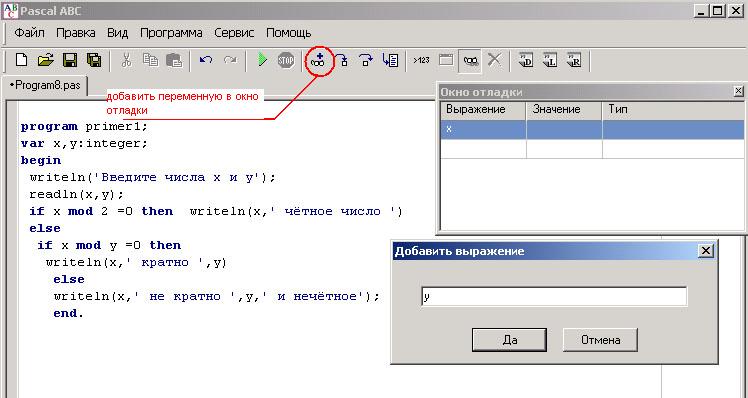Redo the last undone edit
748x398 pixels.
(230, 60)
